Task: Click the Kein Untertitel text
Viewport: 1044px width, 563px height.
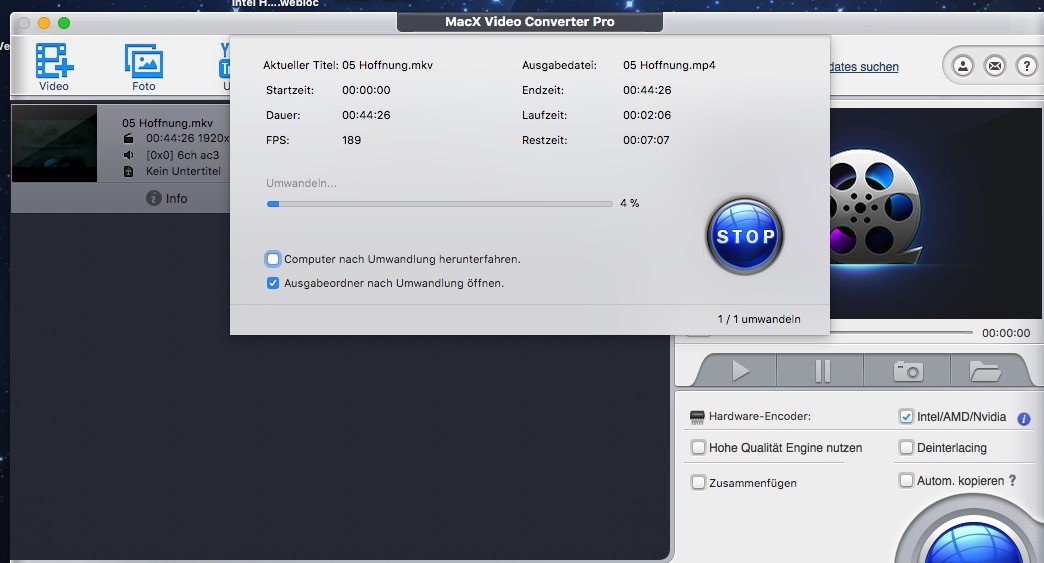Action: (183, 171)
